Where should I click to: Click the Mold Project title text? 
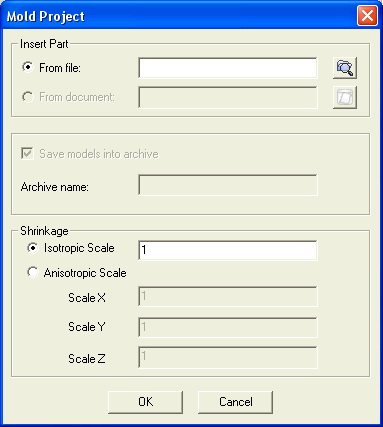46,16
